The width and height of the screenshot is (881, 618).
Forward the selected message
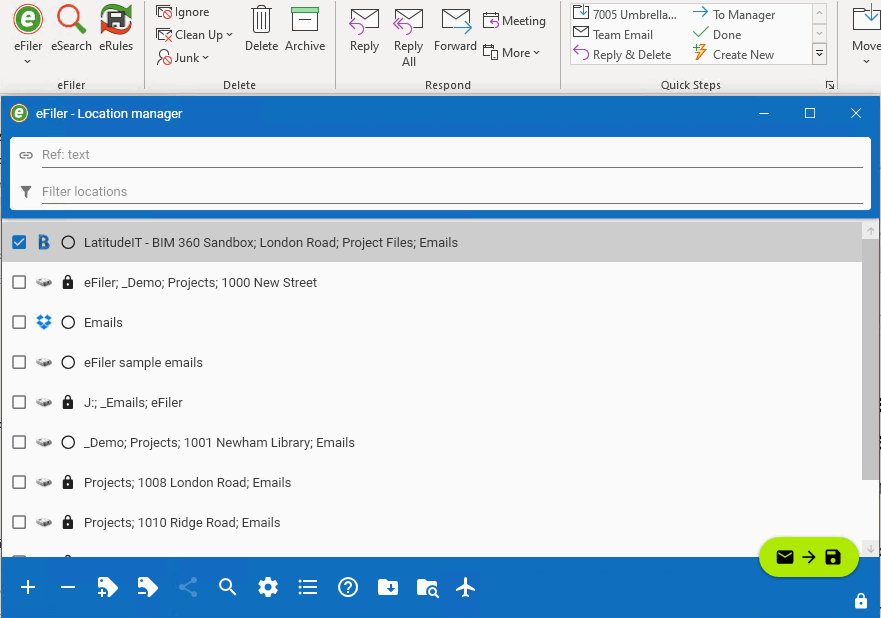[455, 30]
